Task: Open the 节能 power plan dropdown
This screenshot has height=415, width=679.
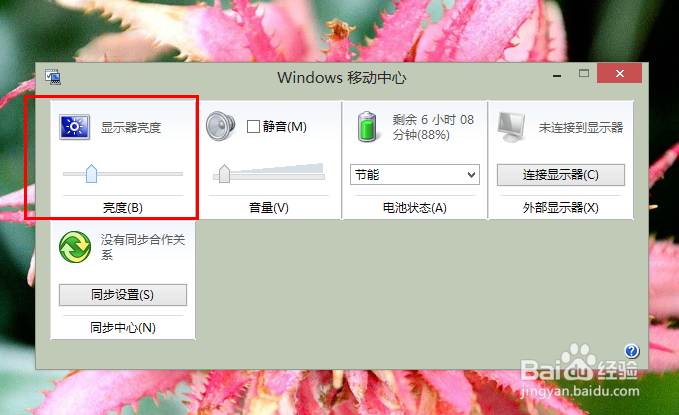Action: pyautogui.click(x=414, y=175)
